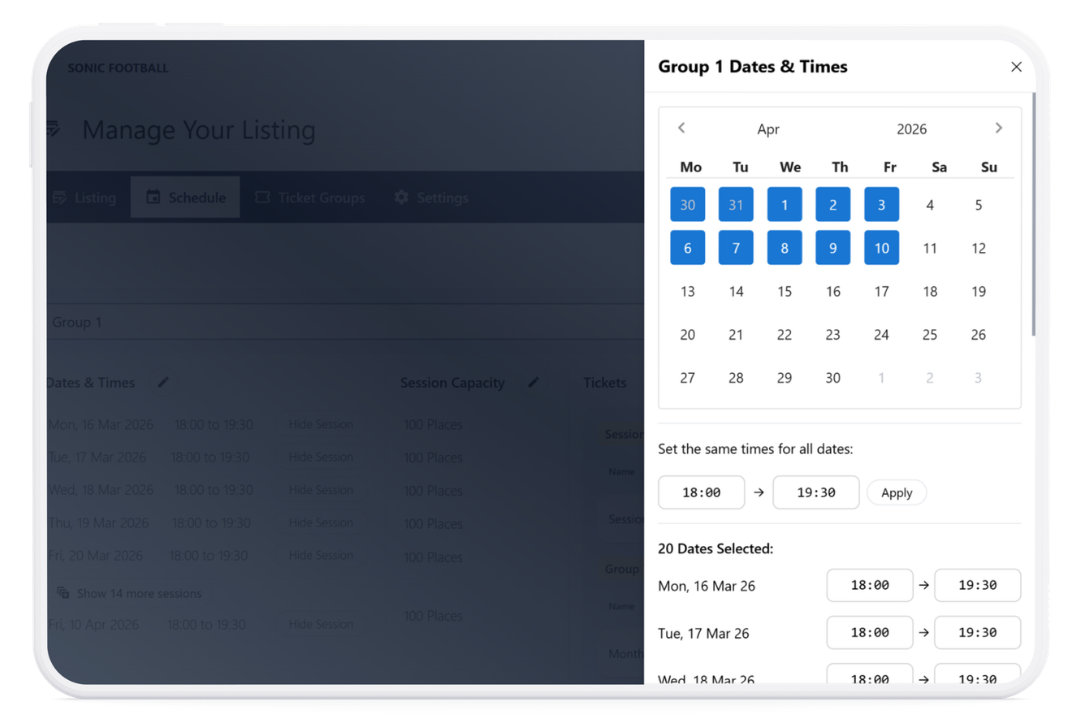
Task: Hide the Tue, 17 Mar 2026 session
Action: (321, 457)
